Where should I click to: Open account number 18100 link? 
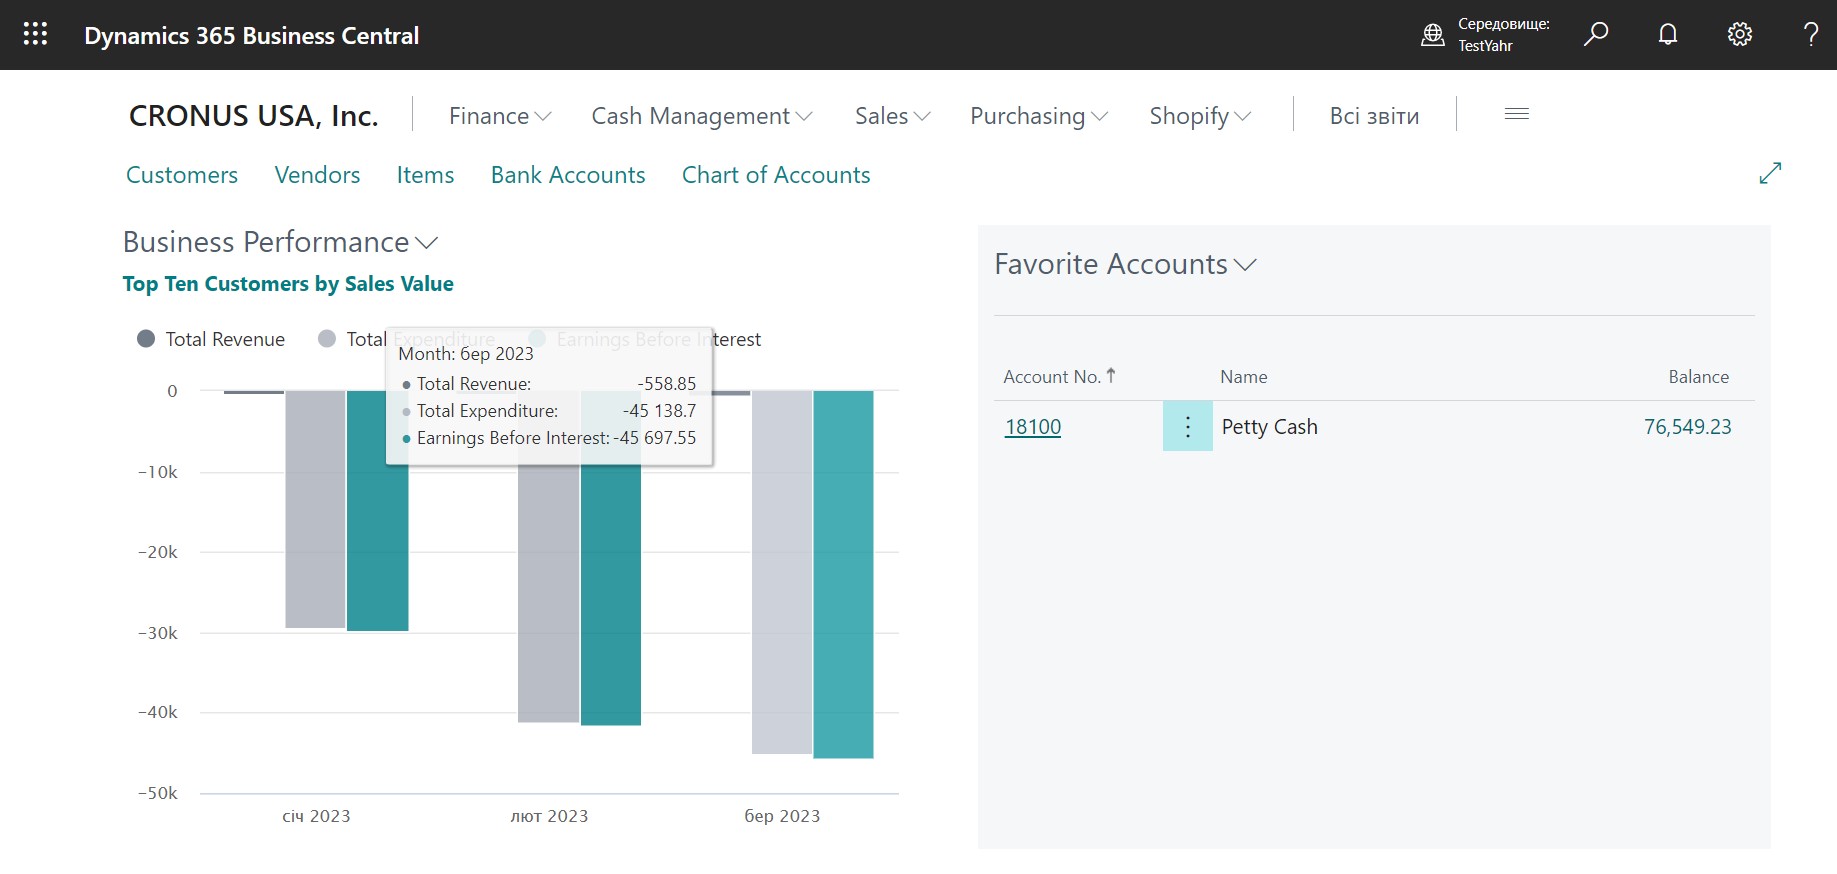(x=1032, y=427)
